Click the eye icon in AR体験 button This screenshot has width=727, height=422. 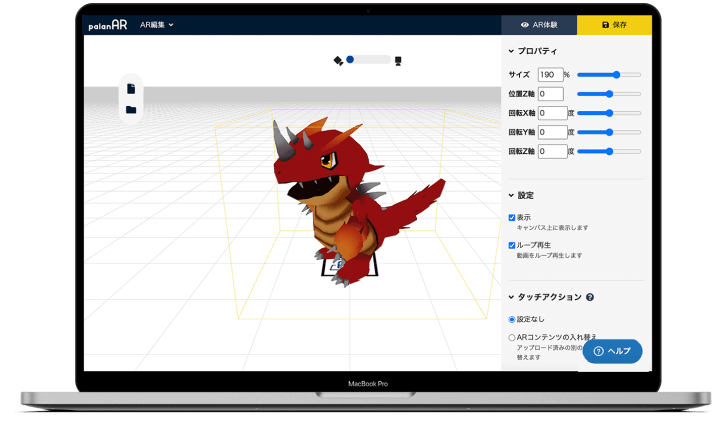tap(524, 25)
